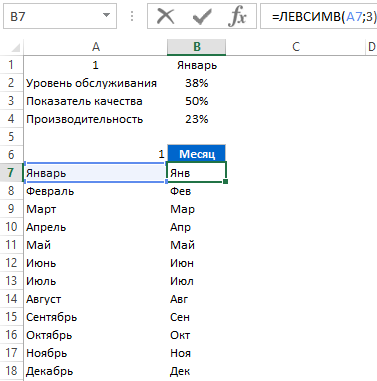Confirm the formula with checkmark icon

tap(201, 16)
